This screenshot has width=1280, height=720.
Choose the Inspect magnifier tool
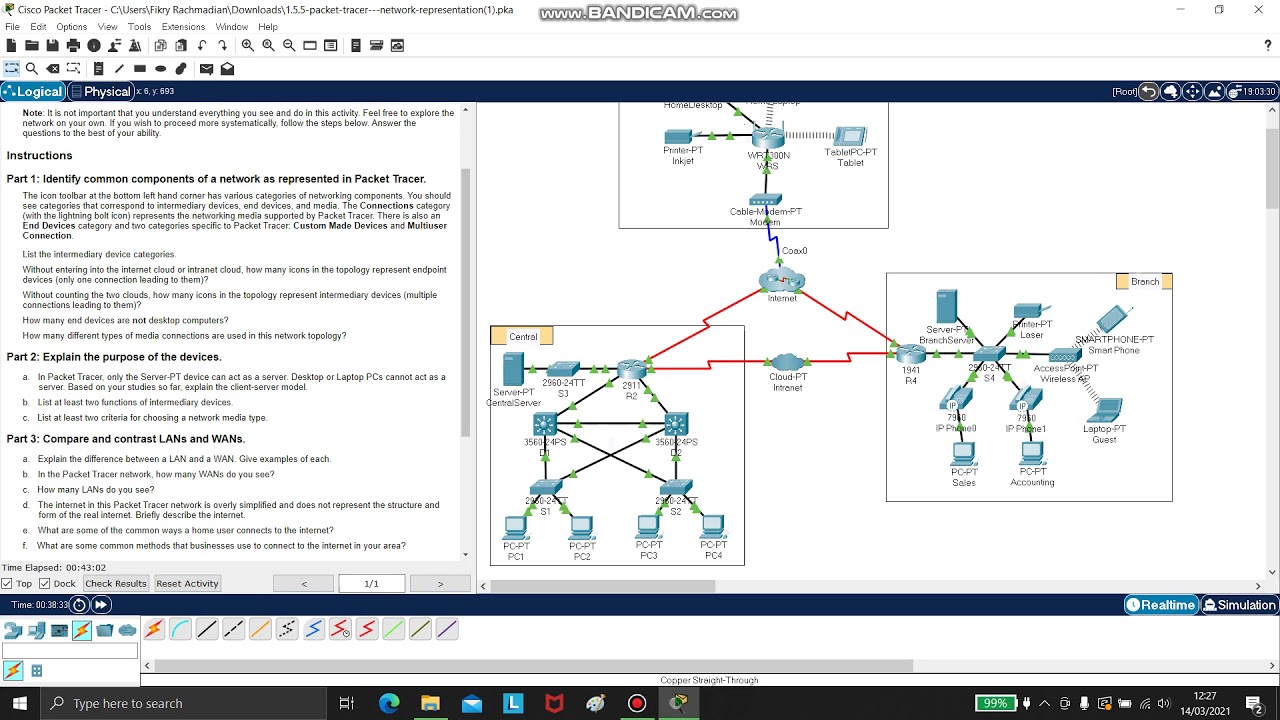[x=32, y=69]
